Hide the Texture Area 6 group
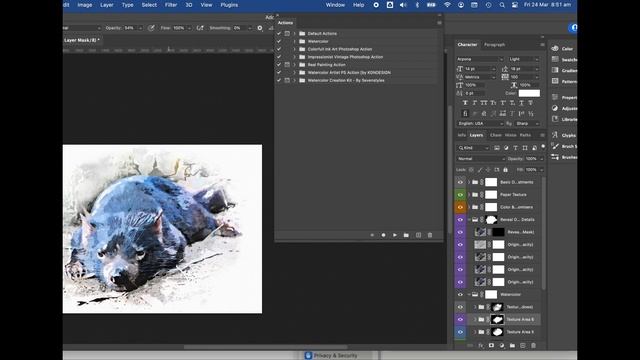The width and height of the screenshot is (640, 360). point(460,320)
